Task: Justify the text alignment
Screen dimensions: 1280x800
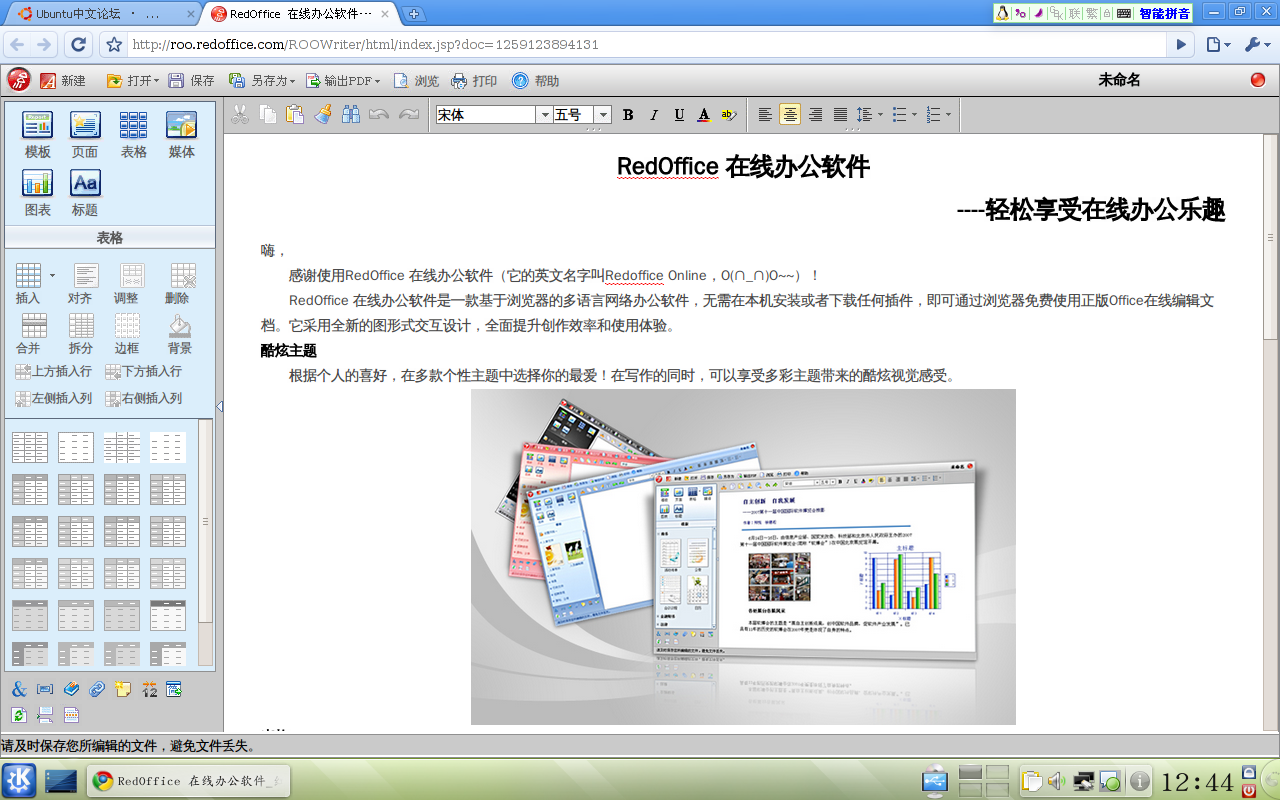Action: click(840, 115)
